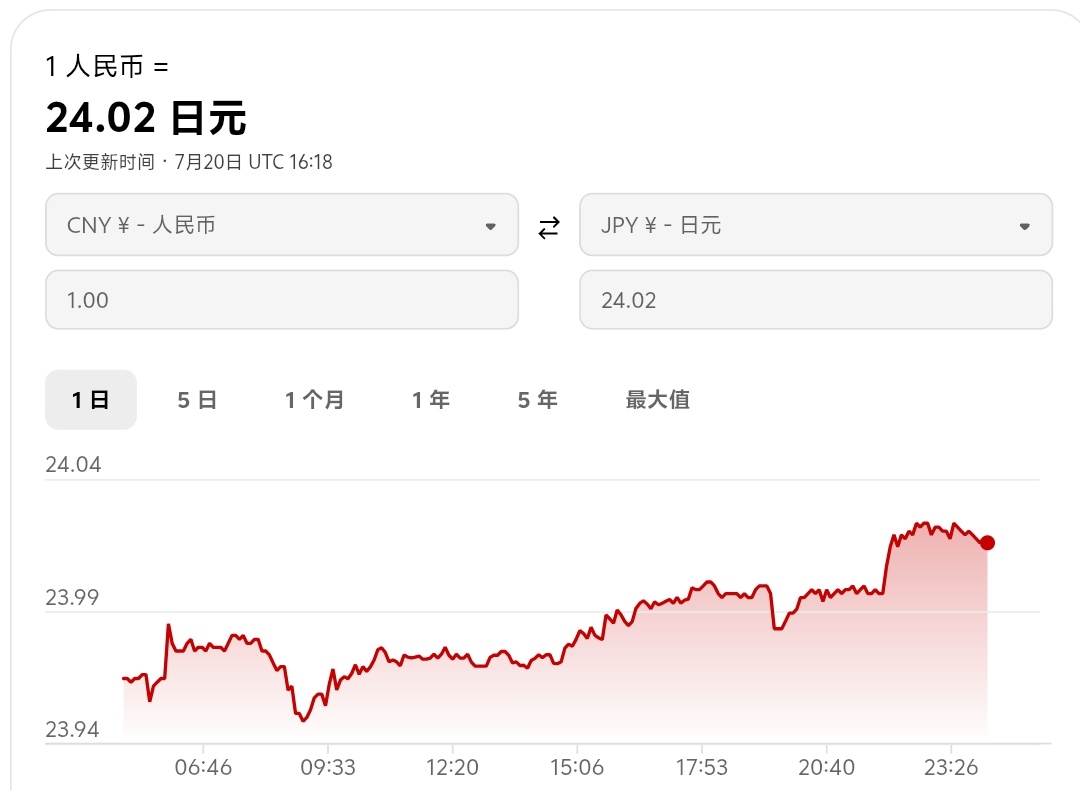Swap currencies with the double-arrow icon
The width and height of the screenshot is (1080, 790).
549,227
